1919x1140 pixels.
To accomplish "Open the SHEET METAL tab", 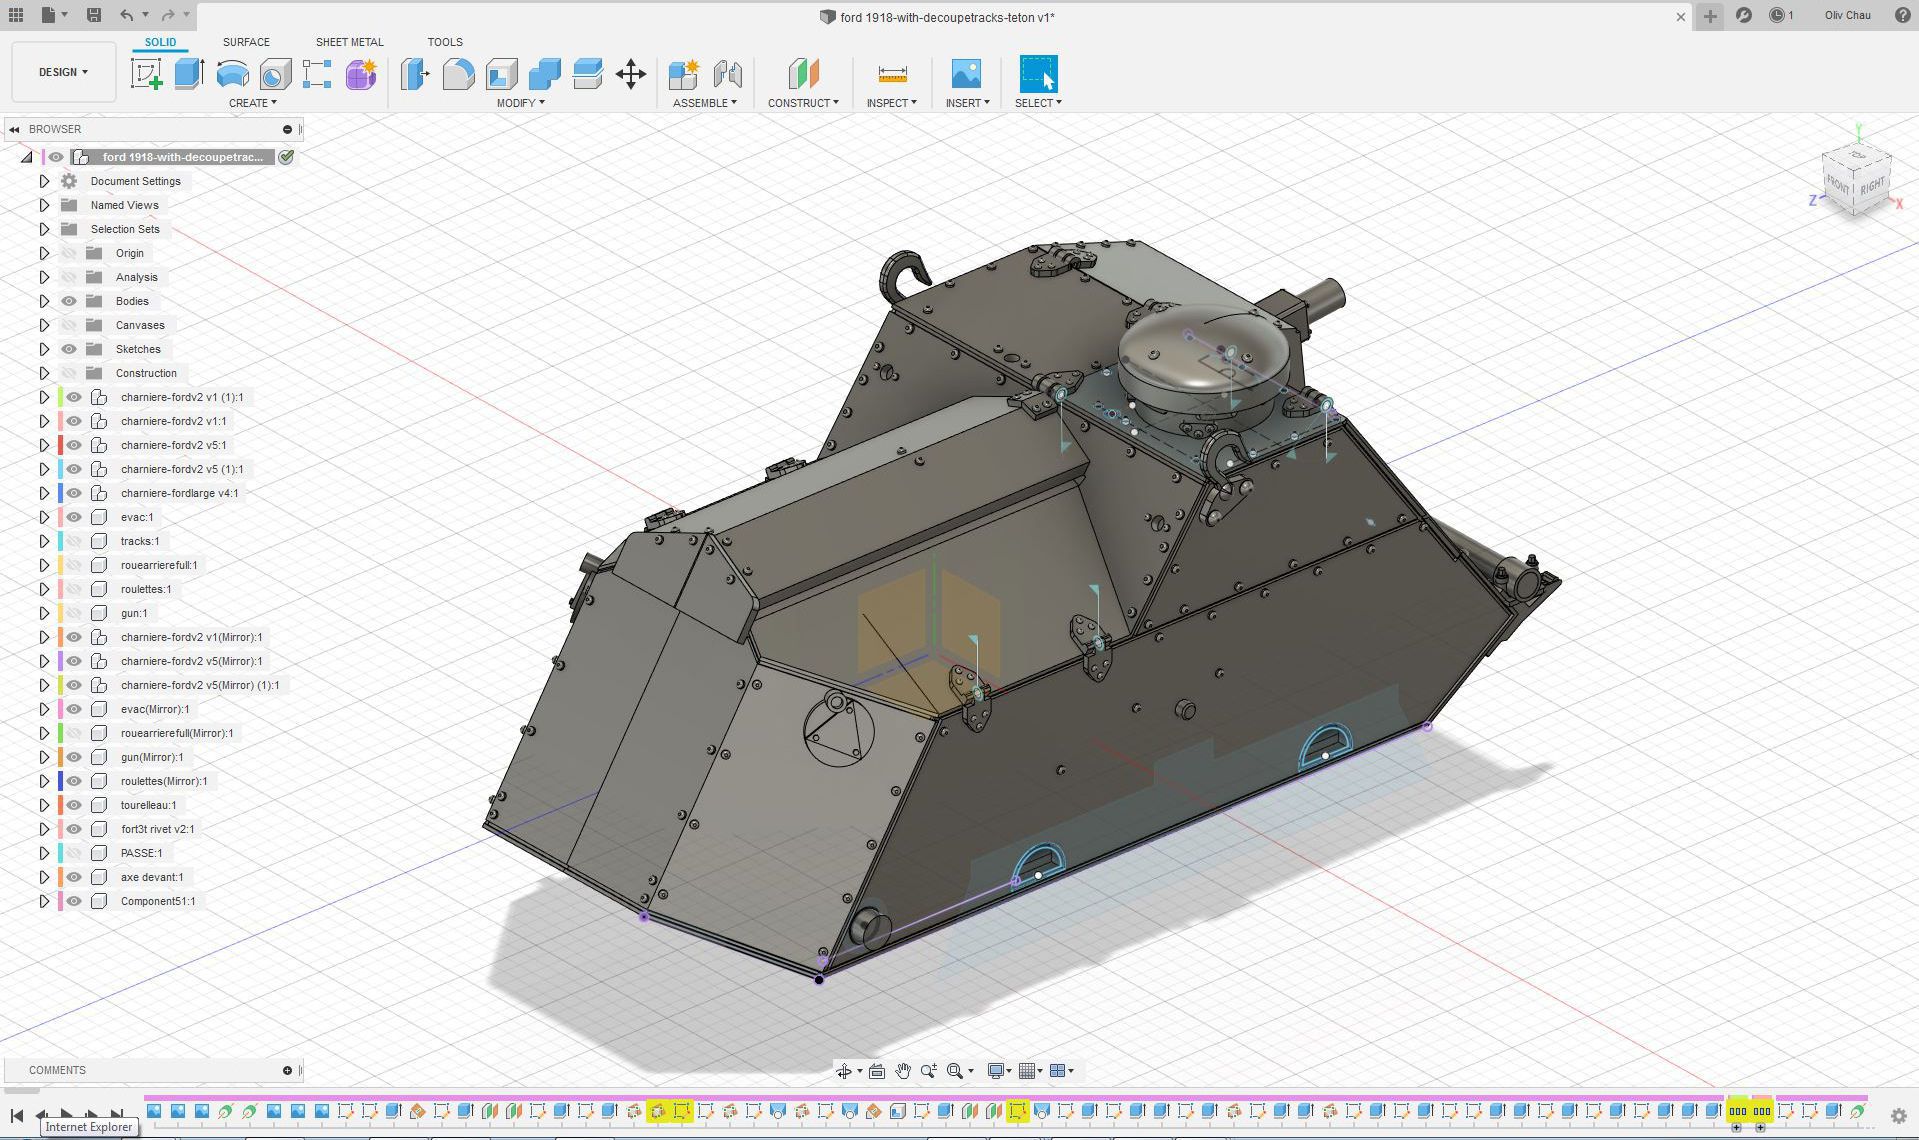I will coord(349,42).
